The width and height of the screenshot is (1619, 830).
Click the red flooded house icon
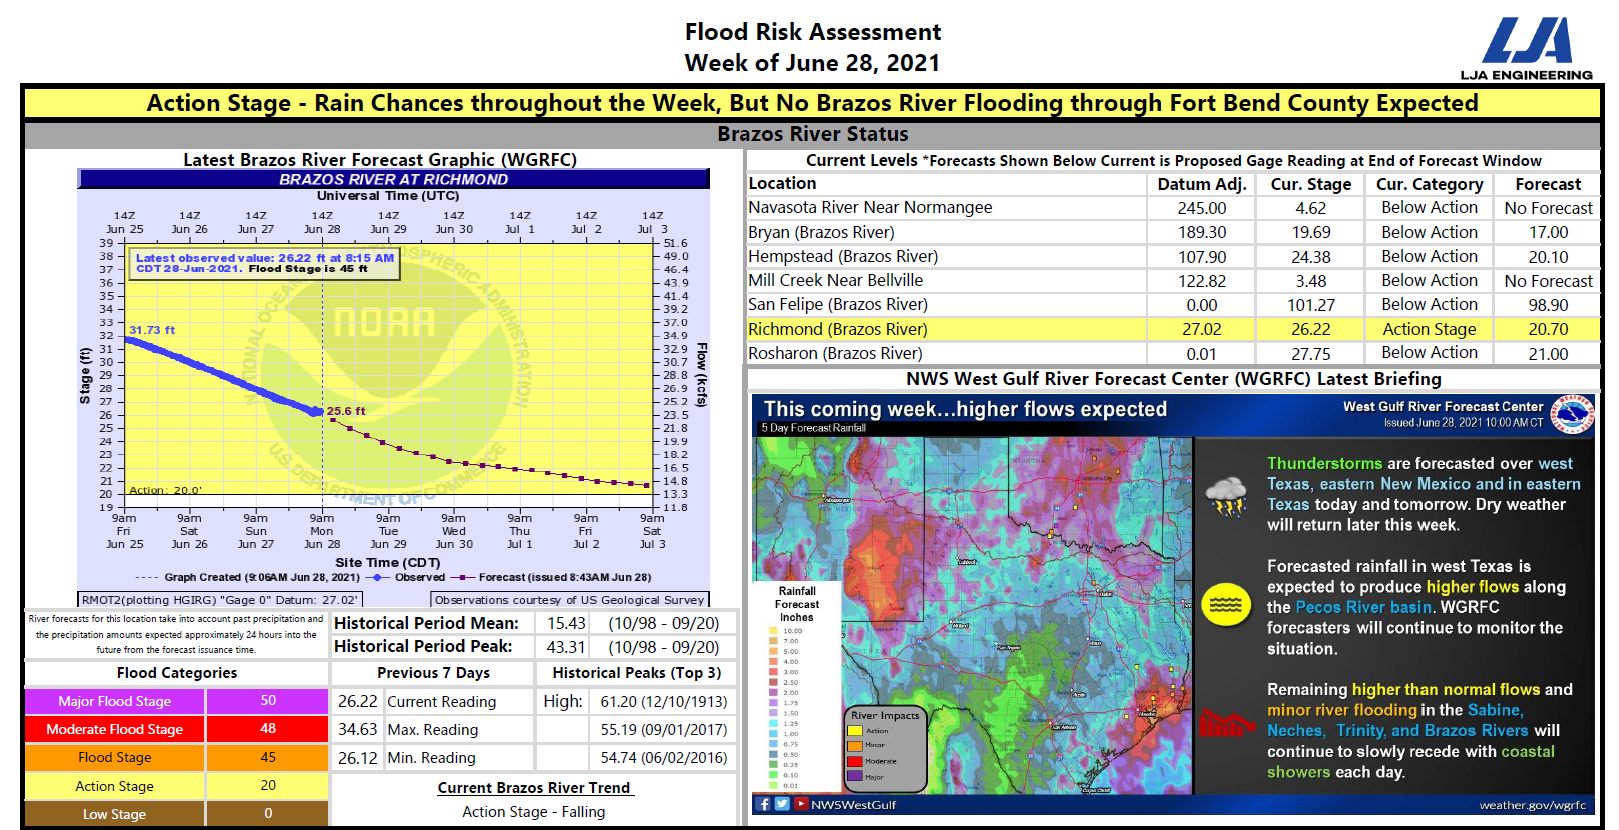tap(1226, 722)
